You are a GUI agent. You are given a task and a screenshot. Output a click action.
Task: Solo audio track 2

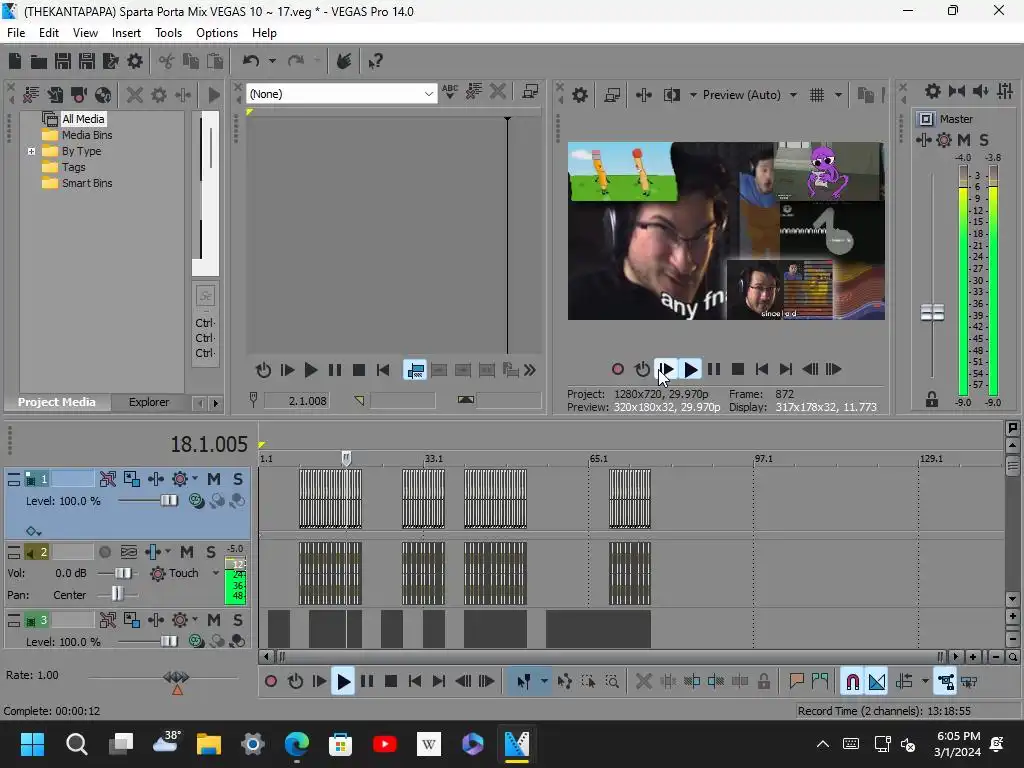(x=211, y=552)
